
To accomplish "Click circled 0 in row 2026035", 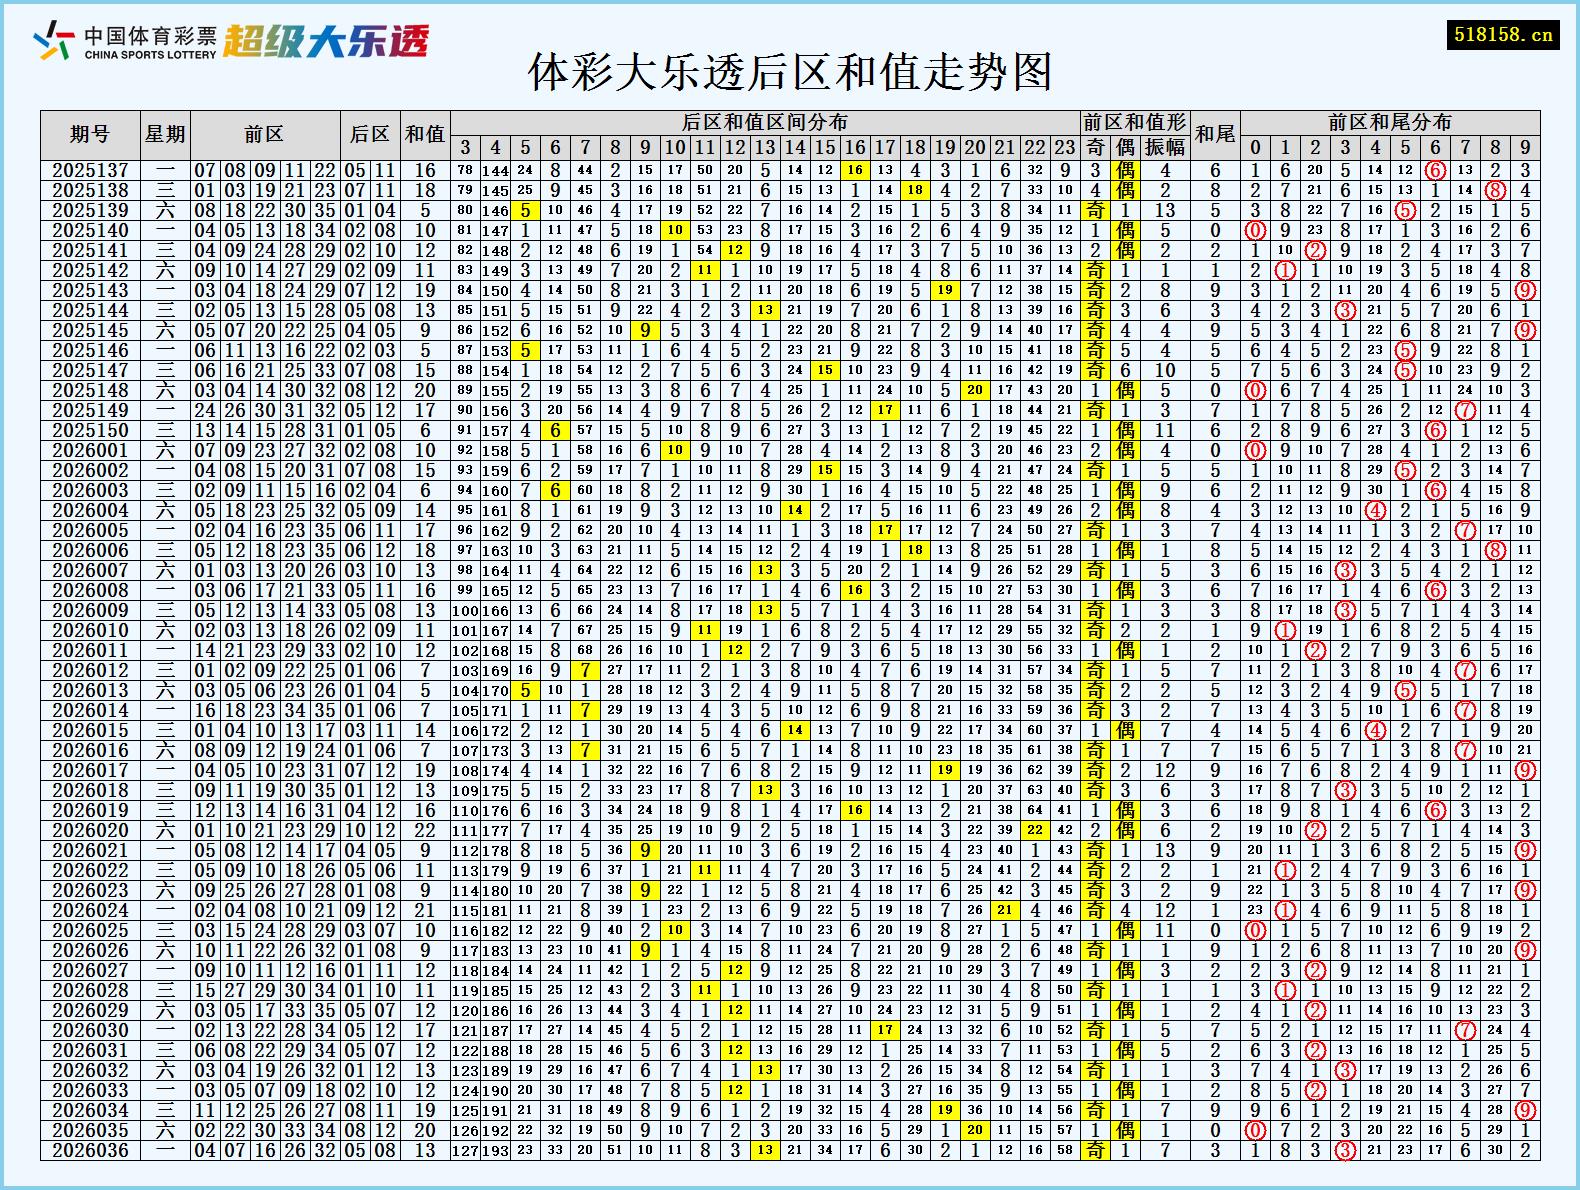I will [x=1255, y=1130].
